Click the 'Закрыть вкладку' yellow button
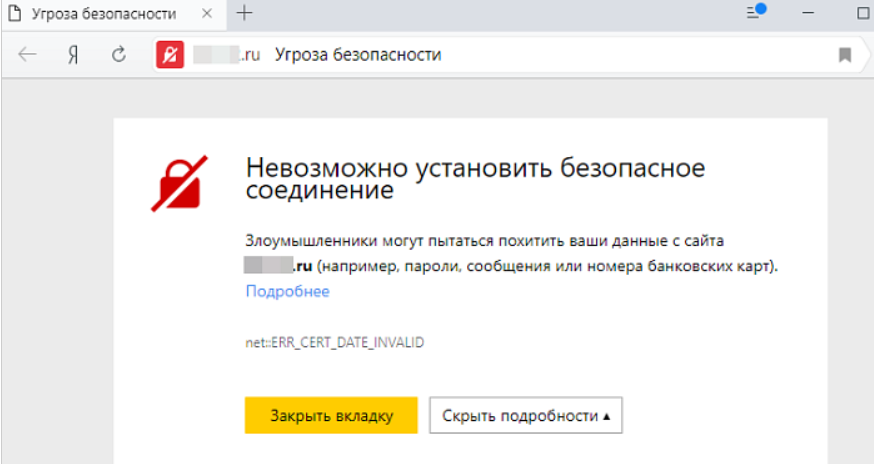The image size is (874, 464). (331, 415)
